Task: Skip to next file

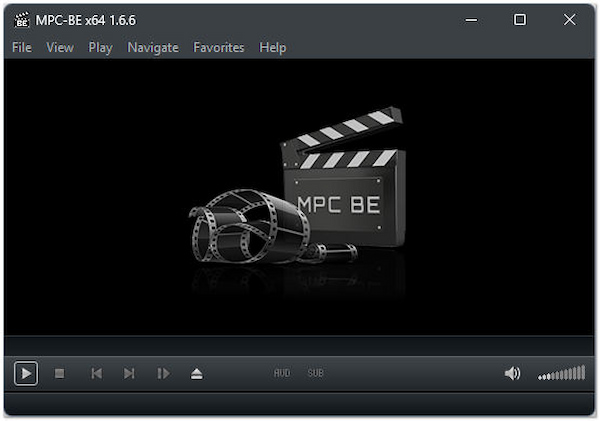Action: click(129, 373)
